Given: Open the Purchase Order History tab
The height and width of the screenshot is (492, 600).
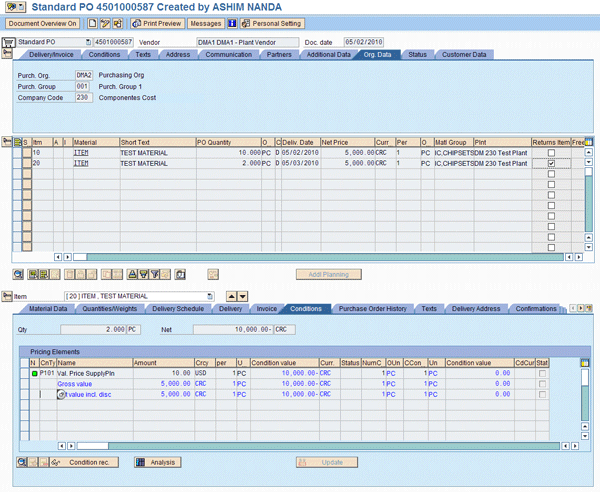Looking at the screenshot, I should tap(372, 309).
